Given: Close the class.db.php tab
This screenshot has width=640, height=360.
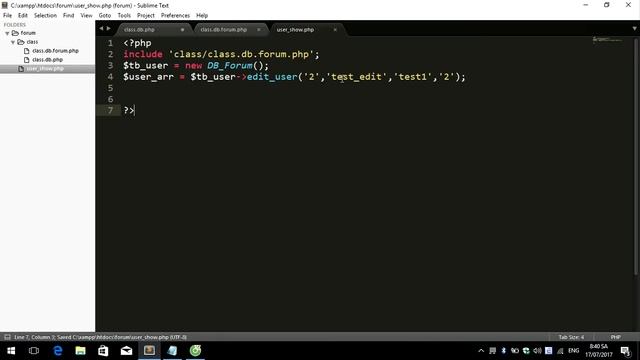Looking at the screenshot, I should (x=182, y=30).
